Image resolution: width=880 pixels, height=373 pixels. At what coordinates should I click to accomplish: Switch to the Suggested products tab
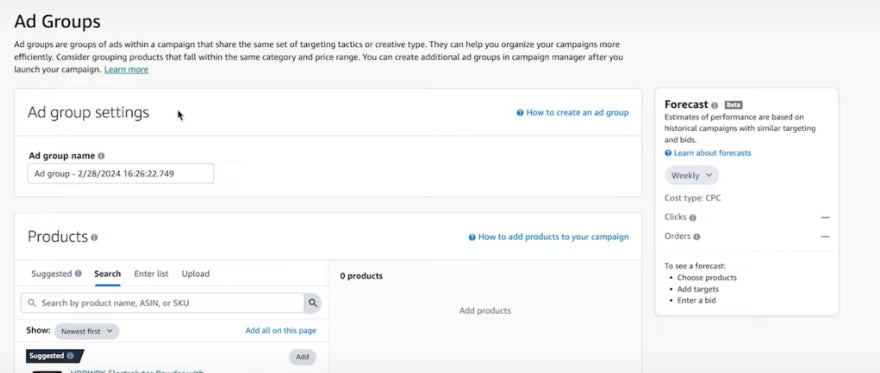point(51,274)
